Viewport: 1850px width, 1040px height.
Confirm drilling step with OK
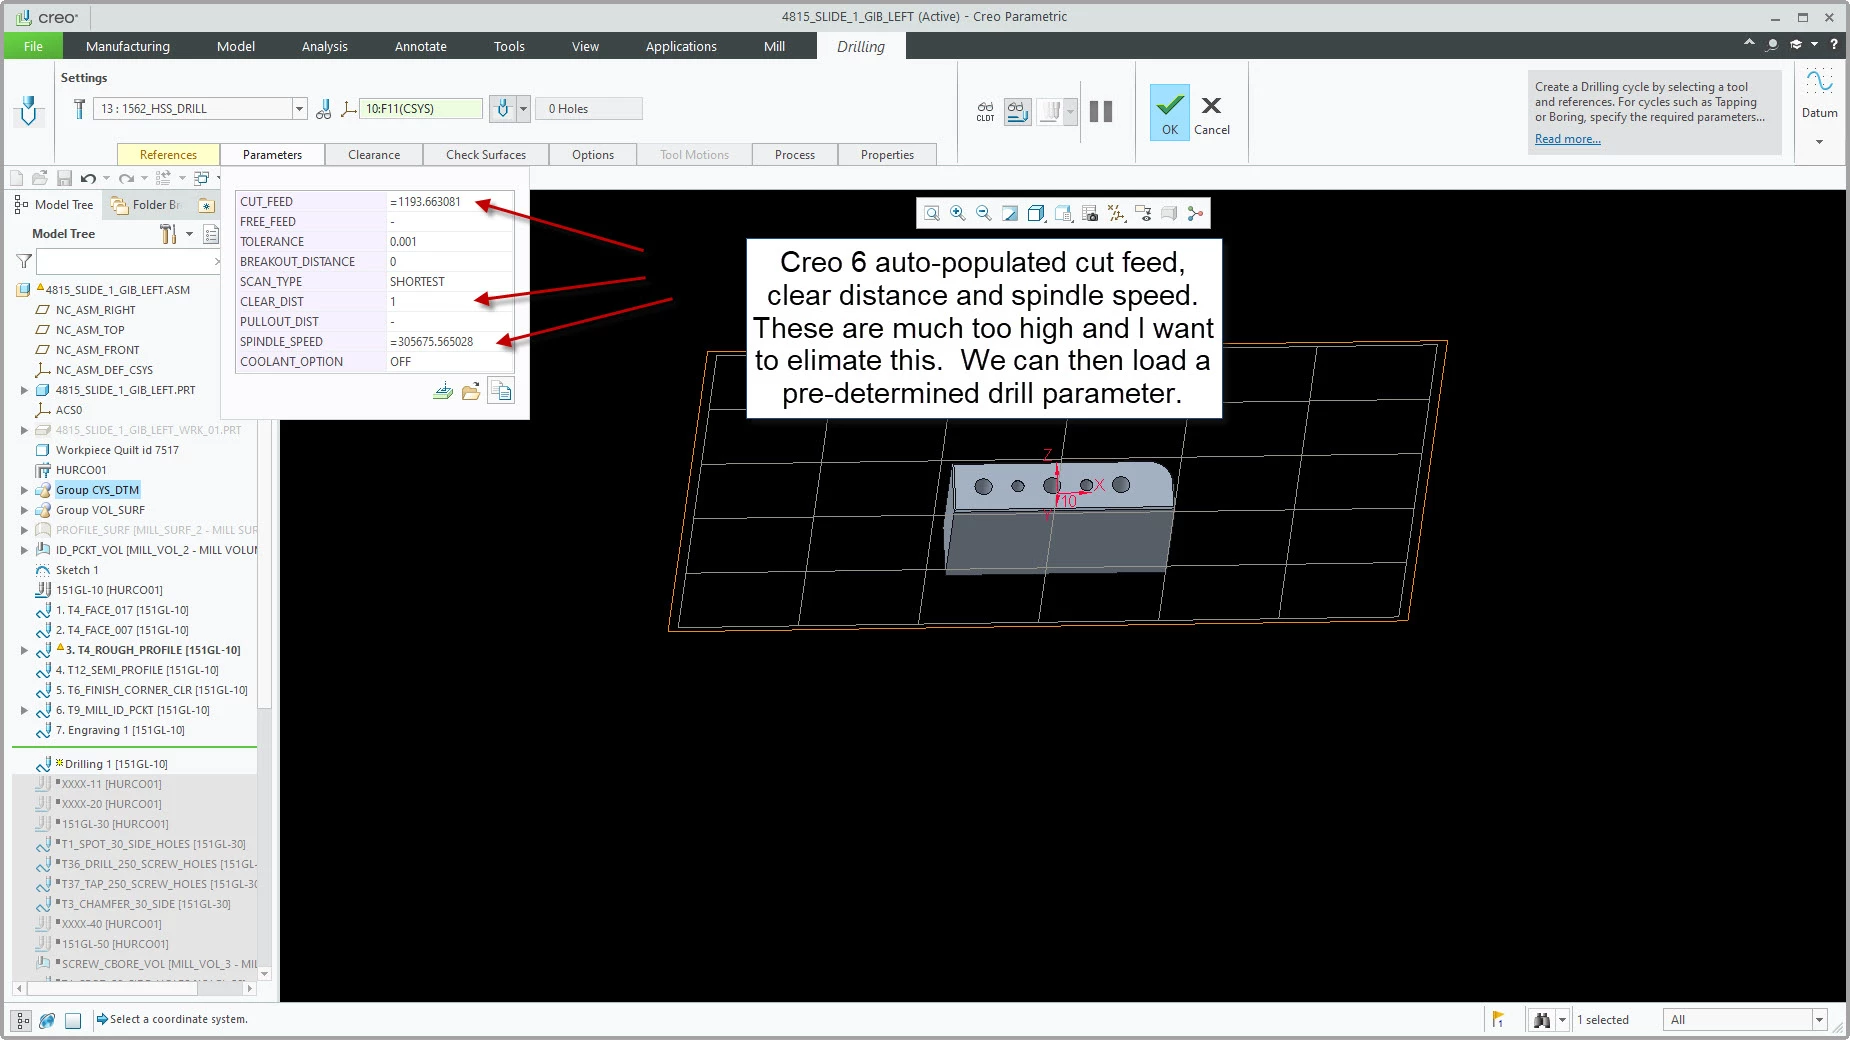pyautogui.click(x=1169, y=112)
